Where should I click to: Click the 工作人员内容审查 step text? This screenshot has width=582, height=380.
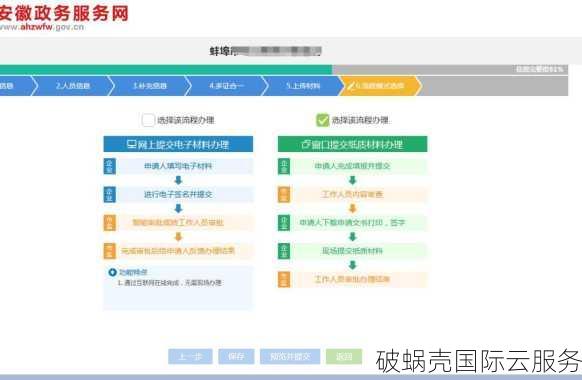click(352, 194)
